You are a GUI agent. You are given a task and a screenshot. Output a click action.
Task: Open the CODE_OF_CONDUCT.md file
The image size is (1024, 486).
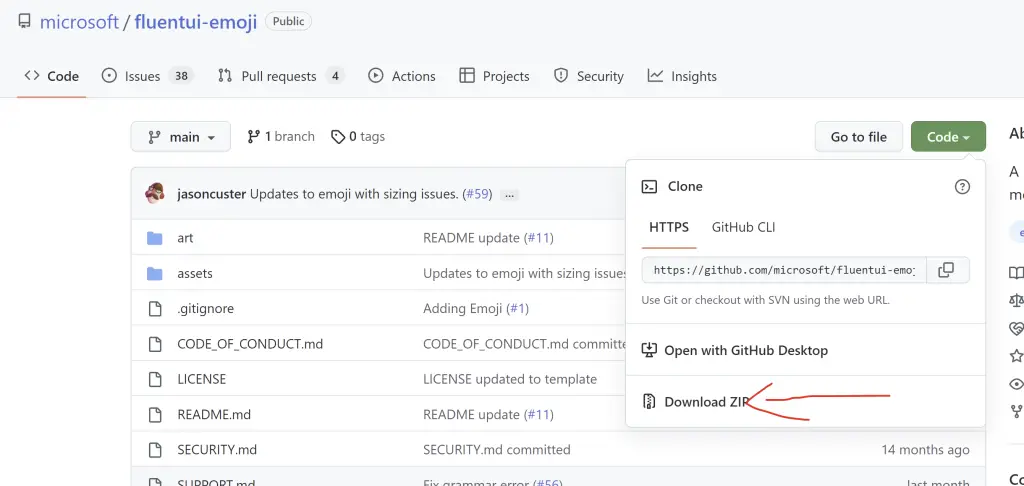pyautogui.click(x=250, y=344)
